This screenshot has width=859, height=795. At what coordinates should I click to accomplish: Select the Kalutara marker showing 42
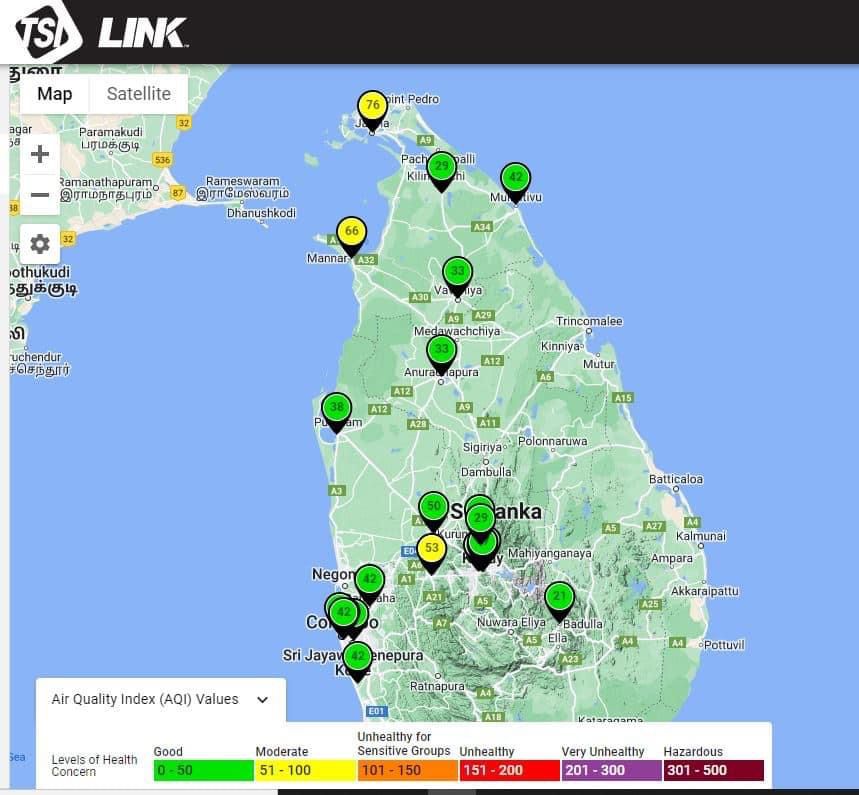pyautogui.click(x=357, y=656)
